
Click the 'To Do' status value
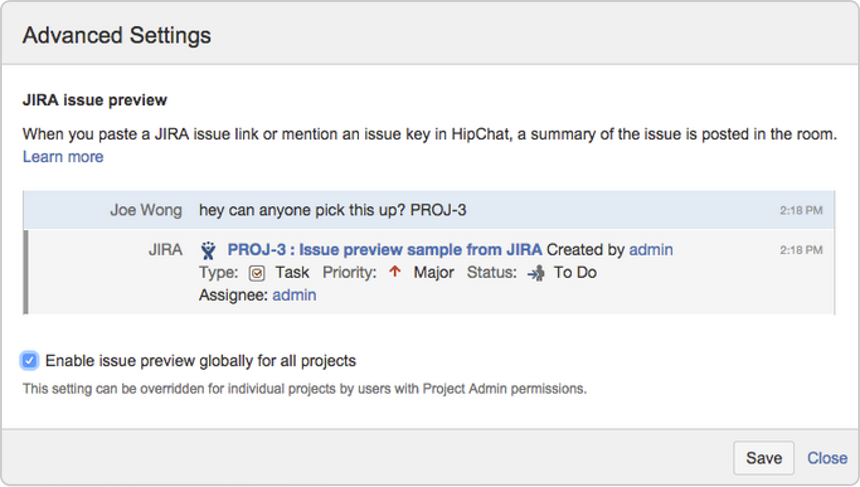point(575,273)
